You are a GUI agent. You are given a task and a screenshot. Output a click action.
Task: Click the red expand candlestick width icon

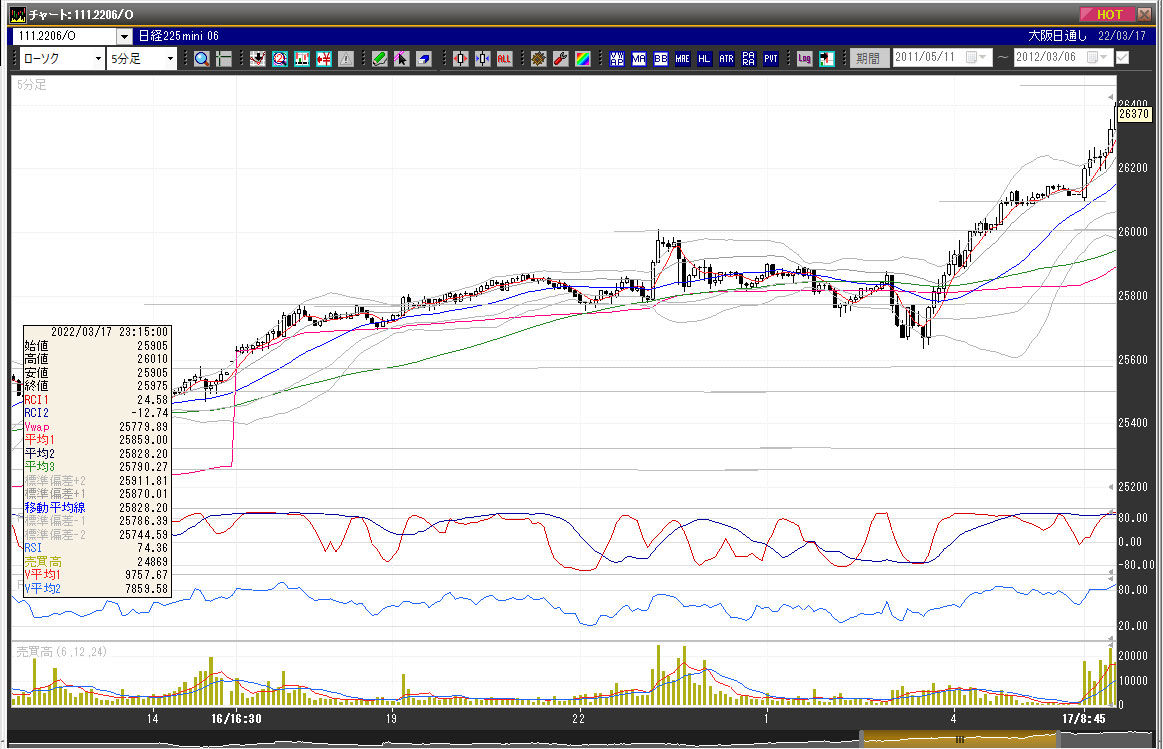coord(461,59)
